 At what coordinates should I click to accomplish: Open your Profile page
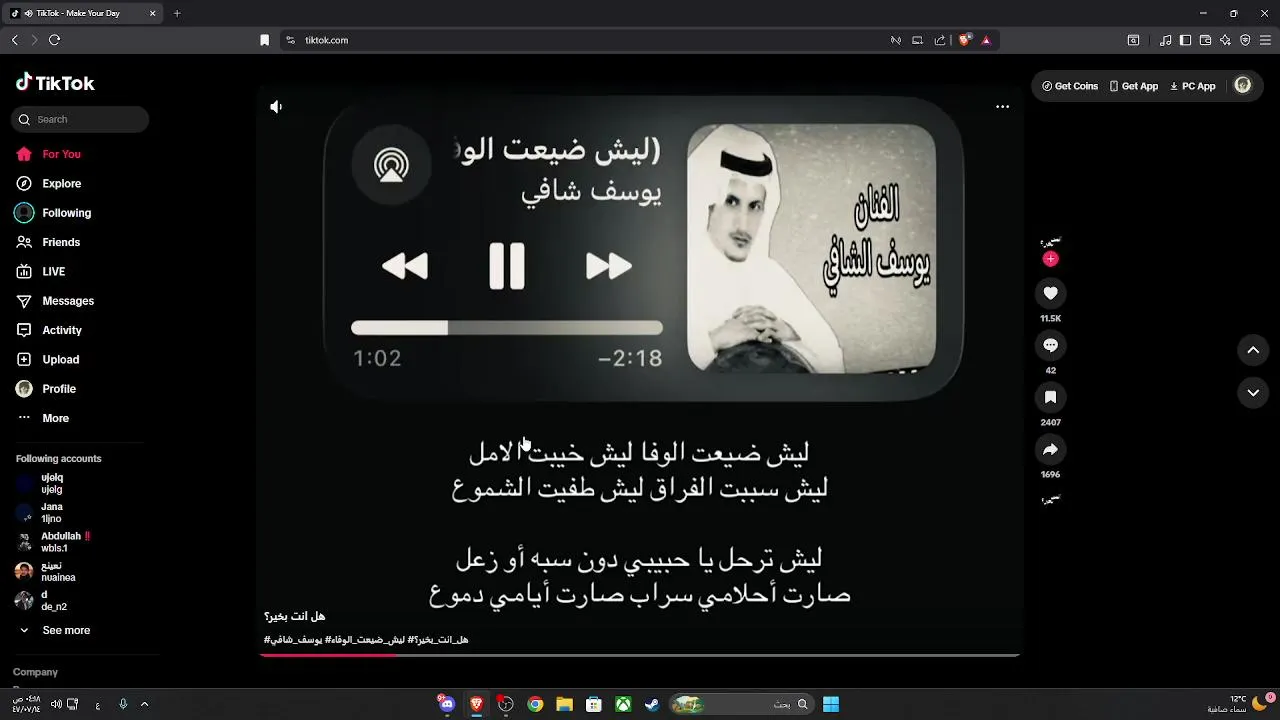(x=45, y=389)
